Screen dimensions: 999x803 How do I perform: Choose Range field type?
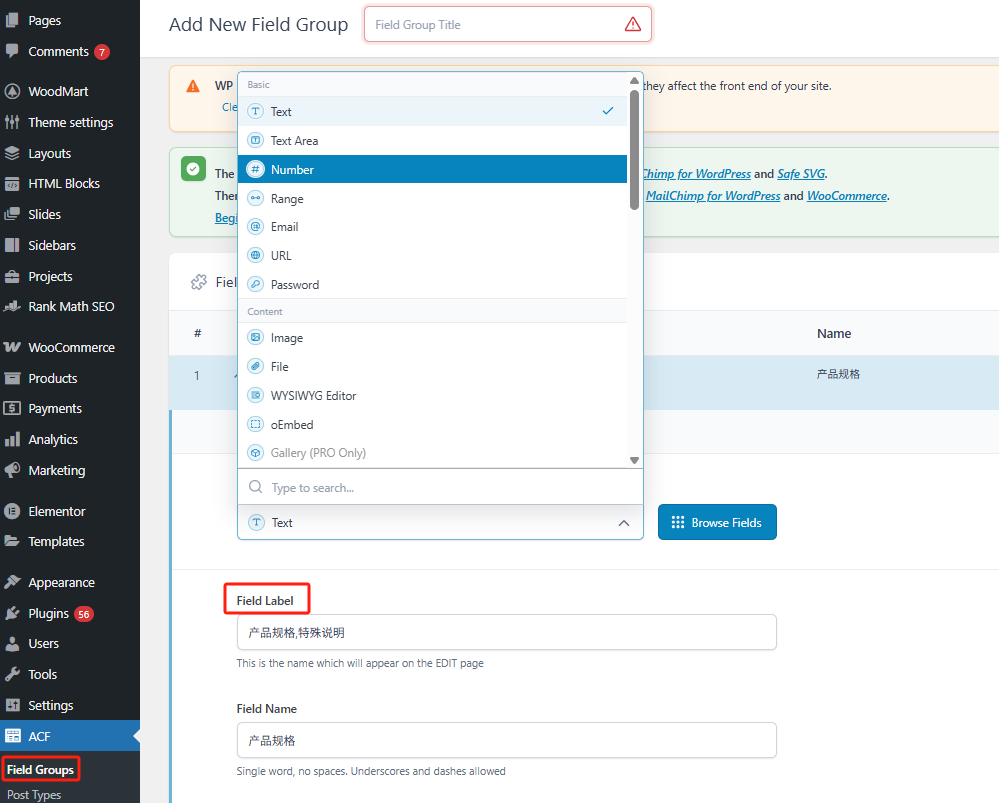[x=433, y=198]
